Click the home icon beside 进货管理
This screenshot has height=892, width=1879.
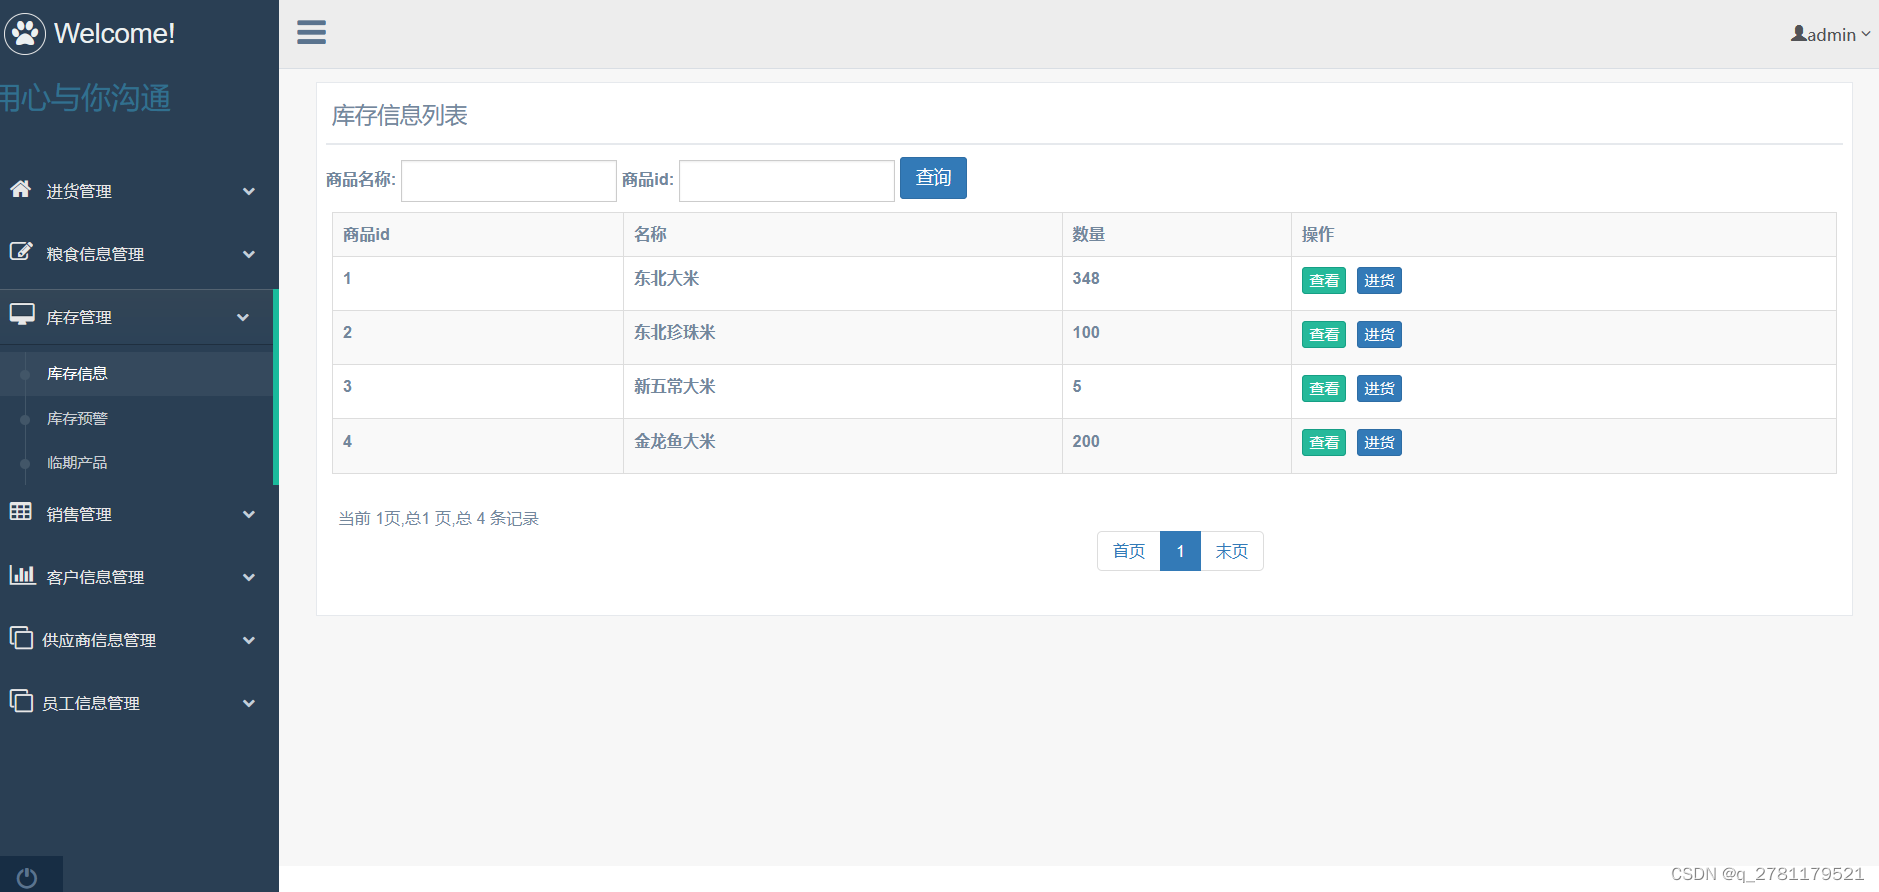pyautogui.click(x=20, y=188)
